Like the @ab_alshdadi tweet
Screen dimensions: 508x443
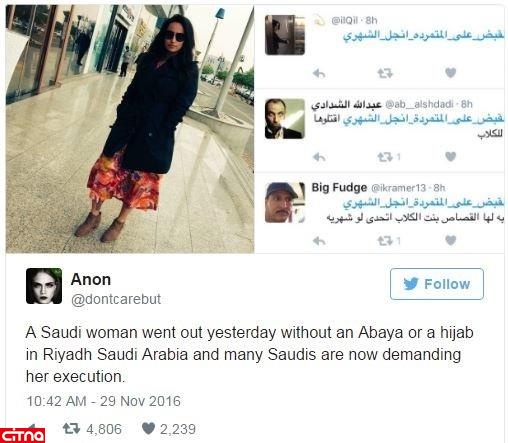click(x=450, y=156)
